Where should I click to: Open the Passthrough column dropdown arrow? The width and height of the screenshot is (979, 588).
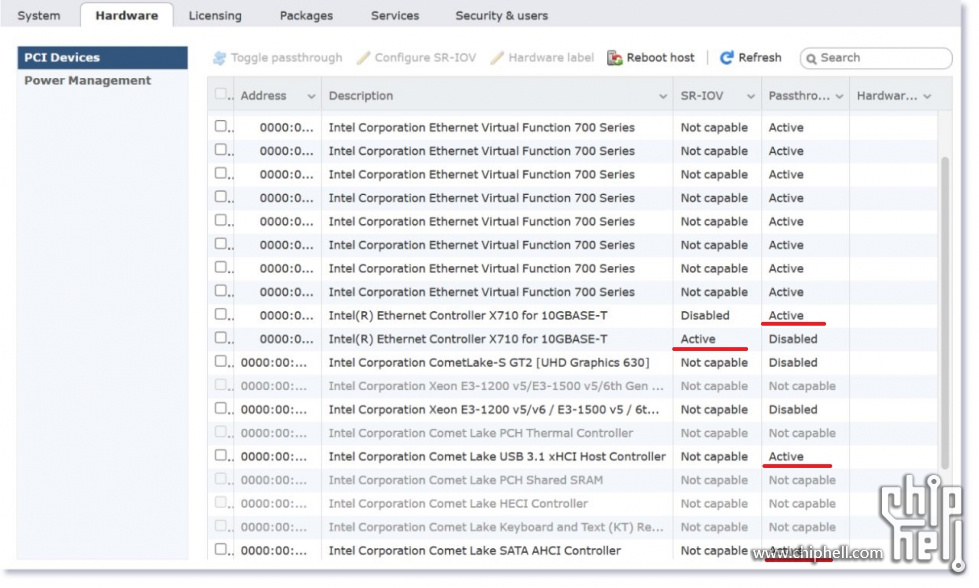839,96
